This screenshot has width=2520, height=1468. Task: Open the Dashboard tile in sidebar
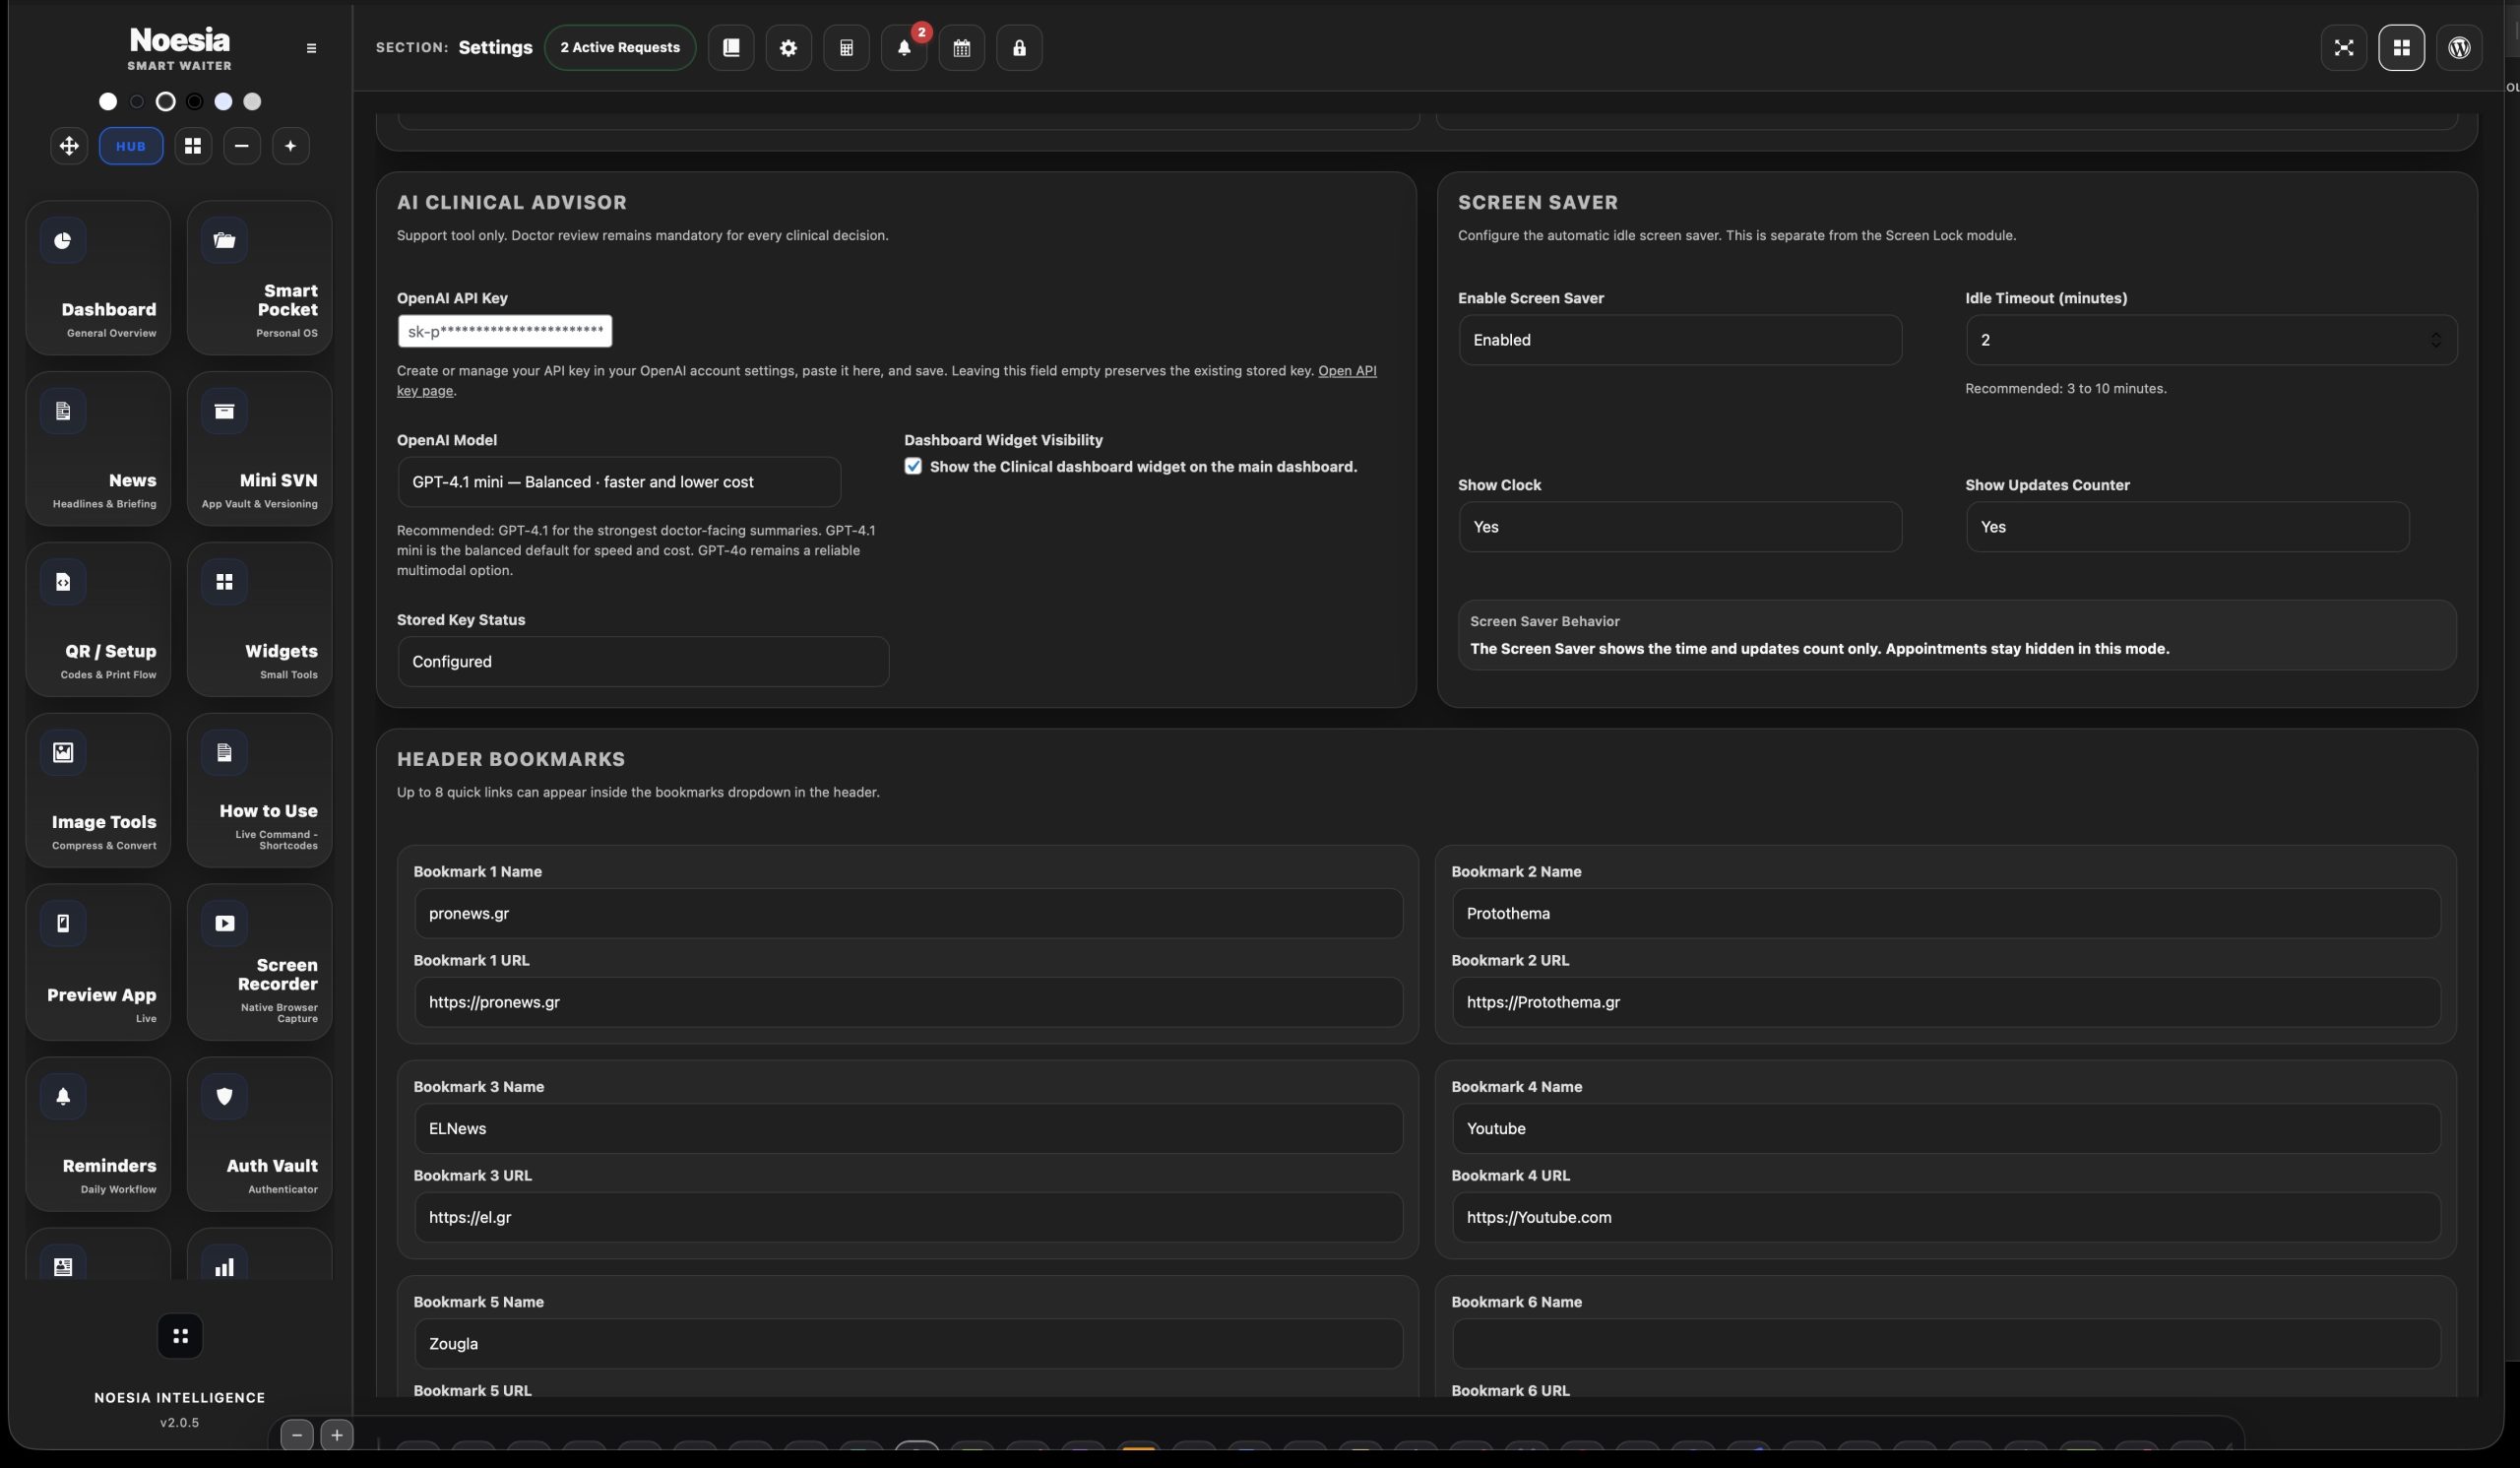coord(98,278)
